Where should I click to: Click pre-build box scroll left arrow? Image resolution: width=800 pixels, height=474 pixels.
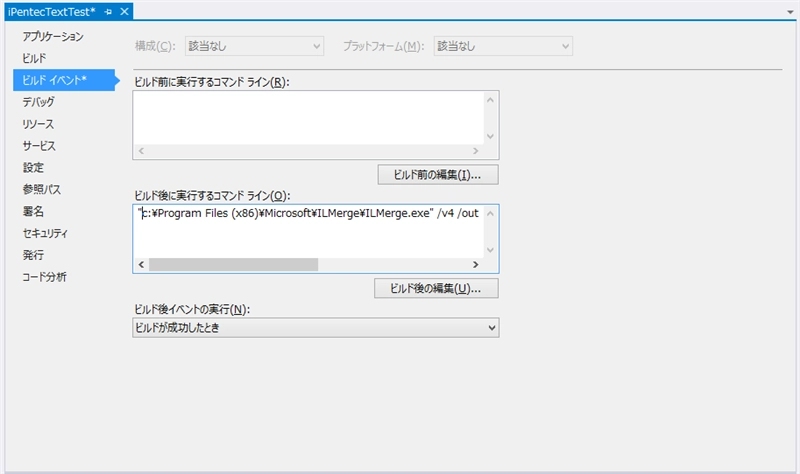tap(141, 151)
